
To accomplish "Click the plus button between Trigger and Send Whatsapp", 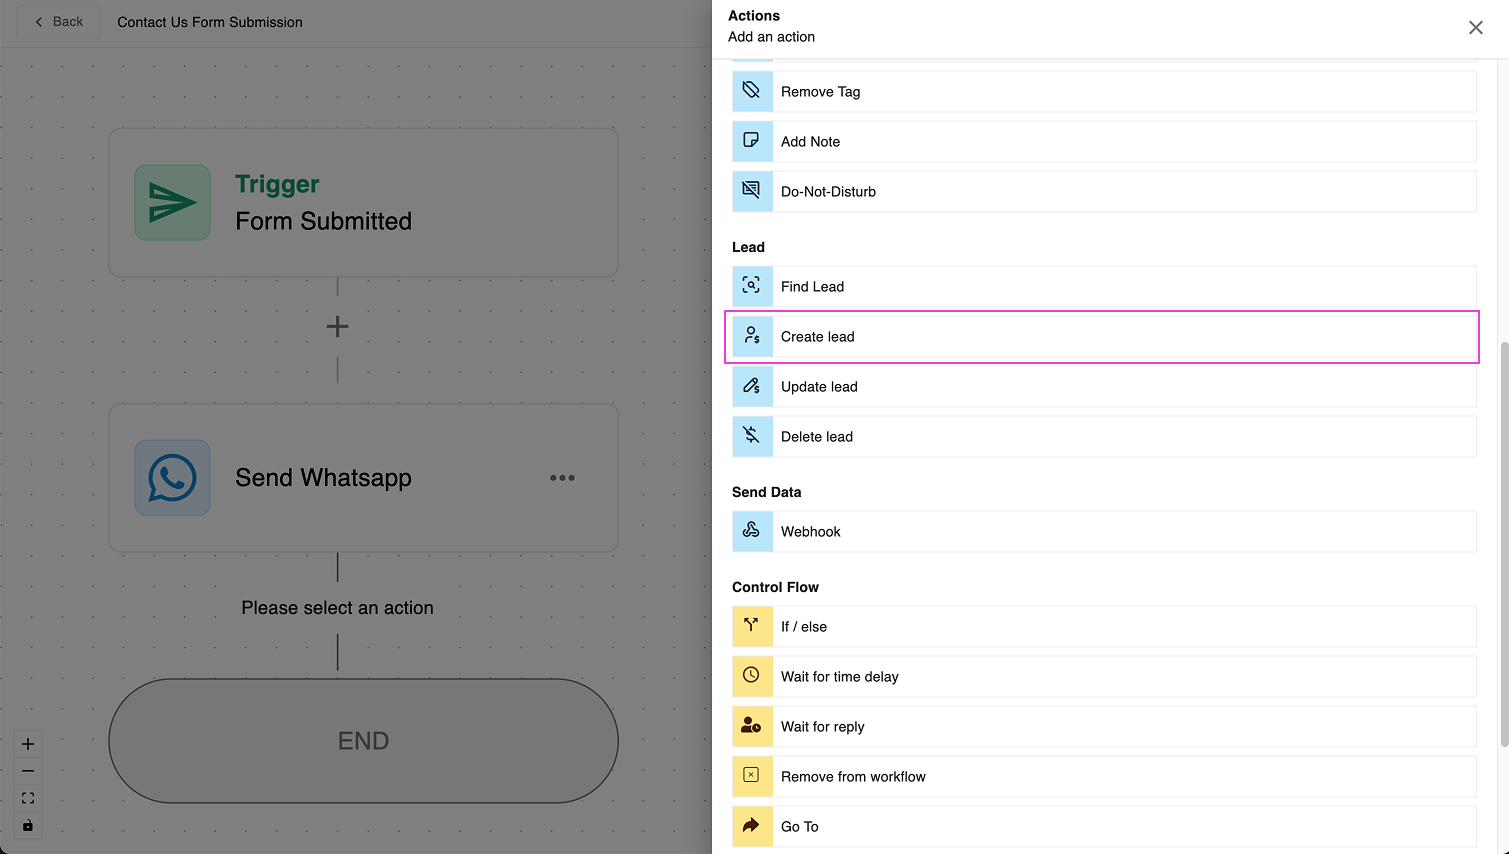I will tap(338, 326).
